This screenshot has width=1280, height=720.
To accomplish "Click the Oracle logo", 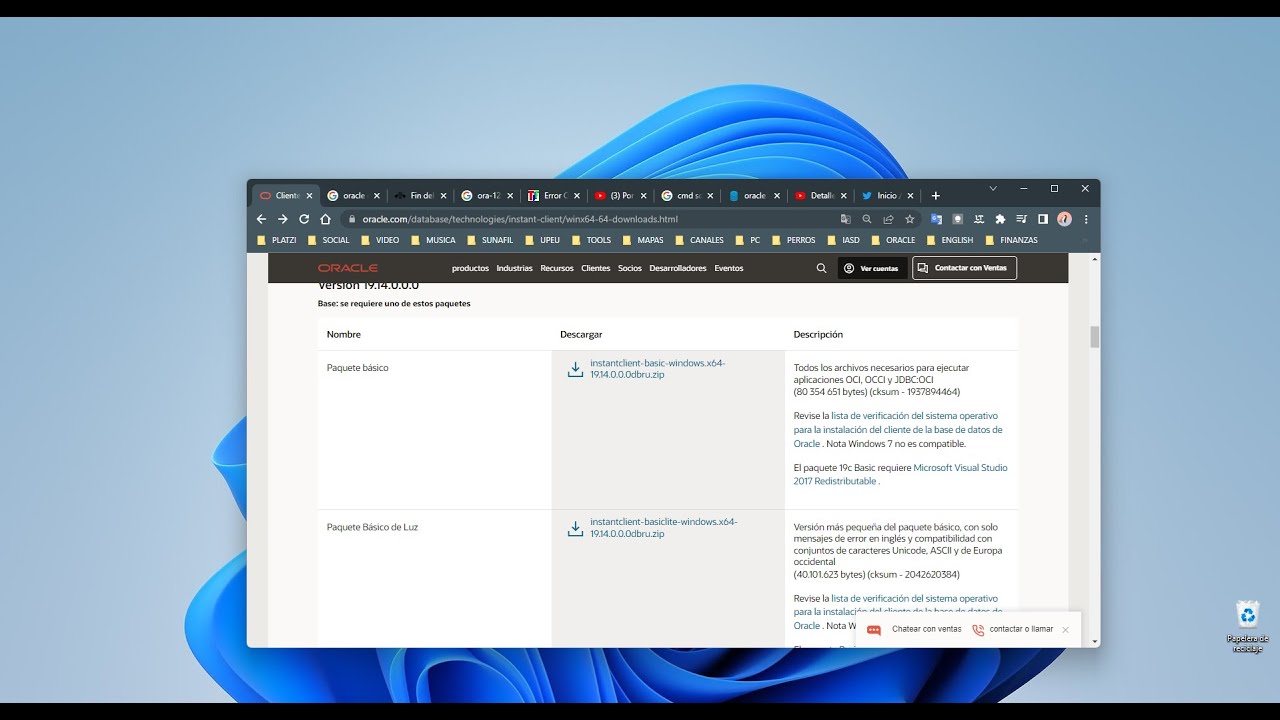I will [x=348, y=268].
